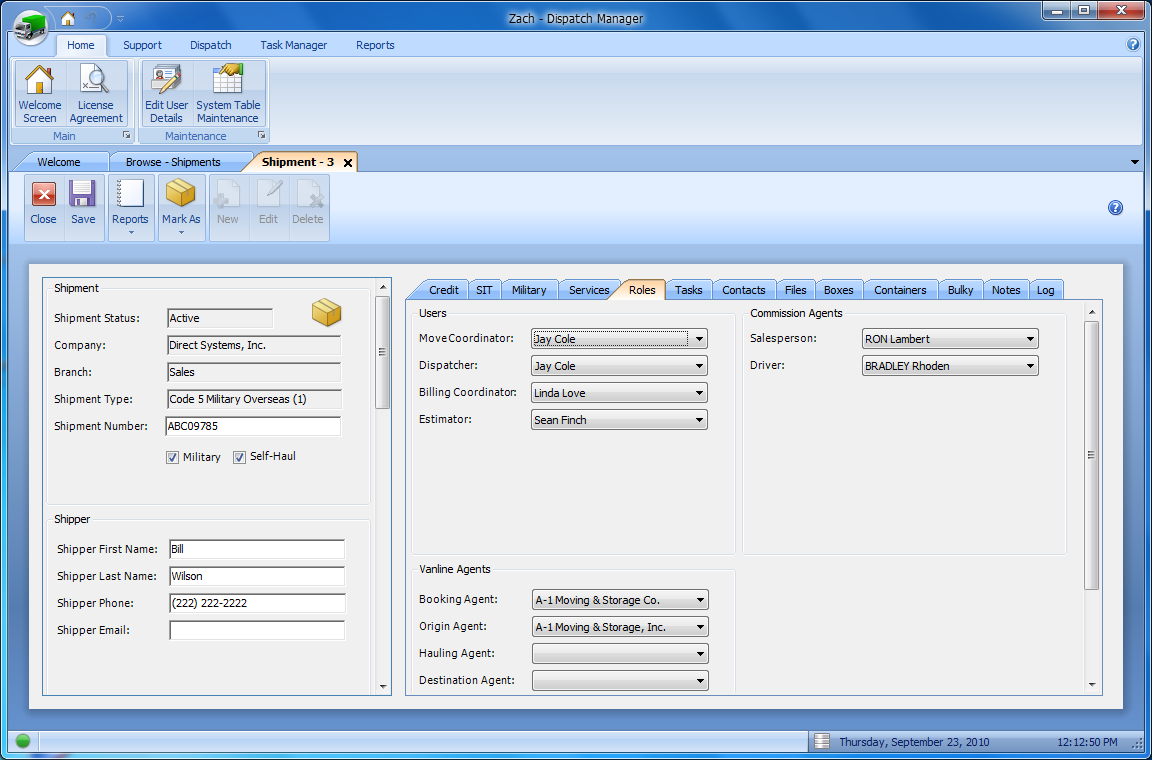Click the help question mark icon
This screenshot has width=1152, height=760.
pos(1115,208)
